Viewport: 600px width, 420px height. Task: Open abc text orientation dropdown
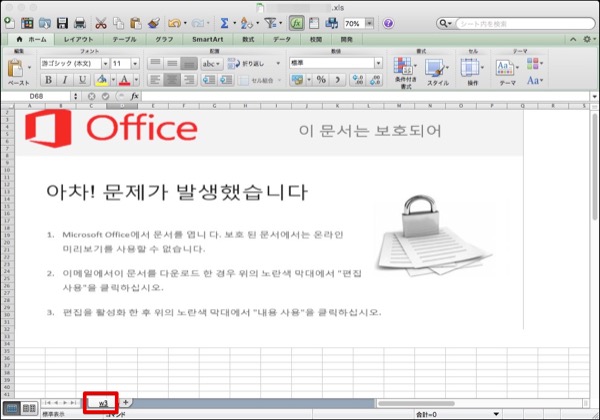(211, 63)
